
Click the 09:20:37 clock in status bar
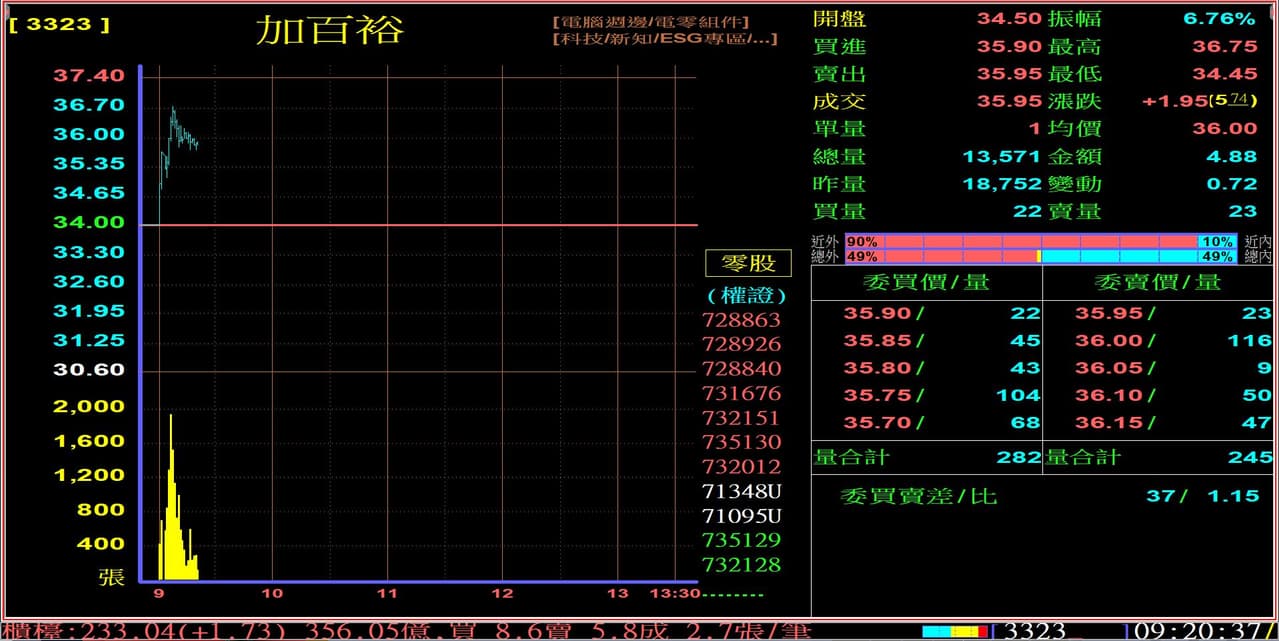coord(1198,631)
